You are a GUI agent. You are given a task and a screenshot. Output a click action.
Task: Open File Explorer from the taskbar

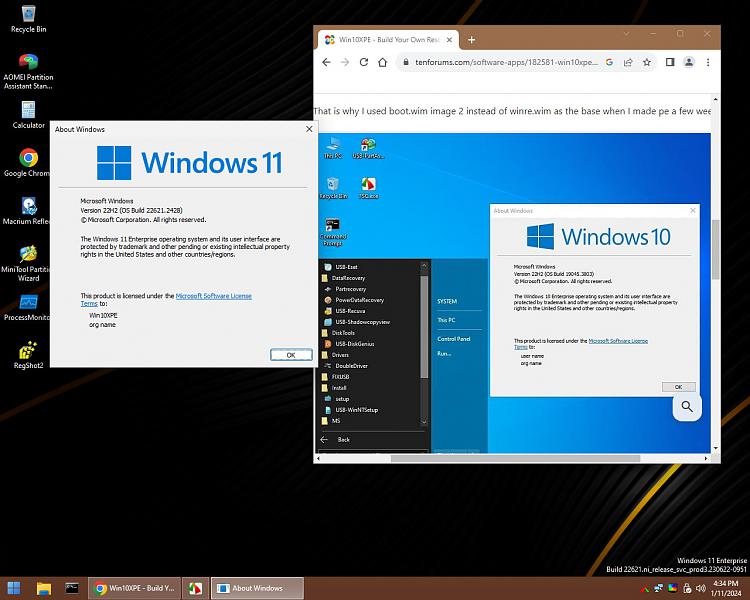click(x=44, y=588)
